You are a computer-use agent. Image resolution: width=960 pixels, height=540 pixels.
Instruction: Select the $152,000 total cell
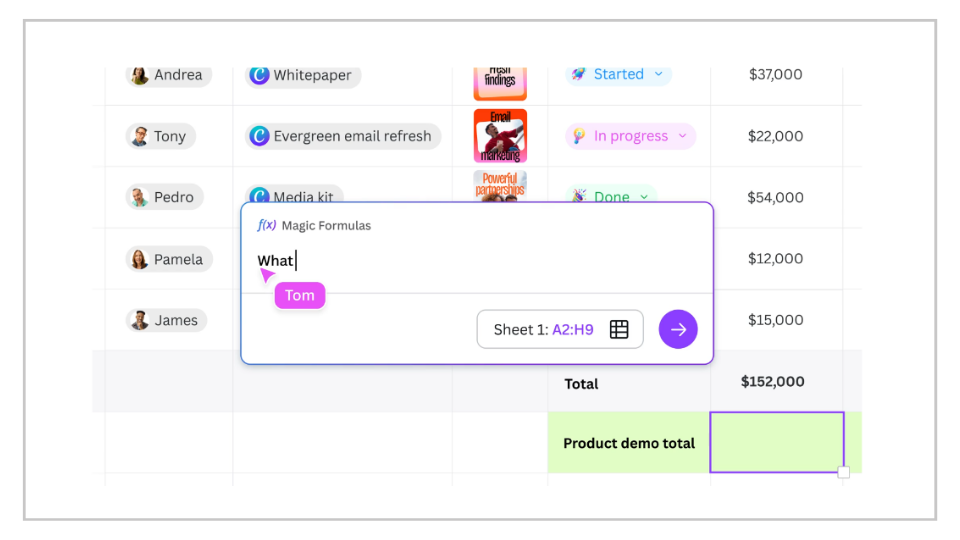click(x=772, y=381)
